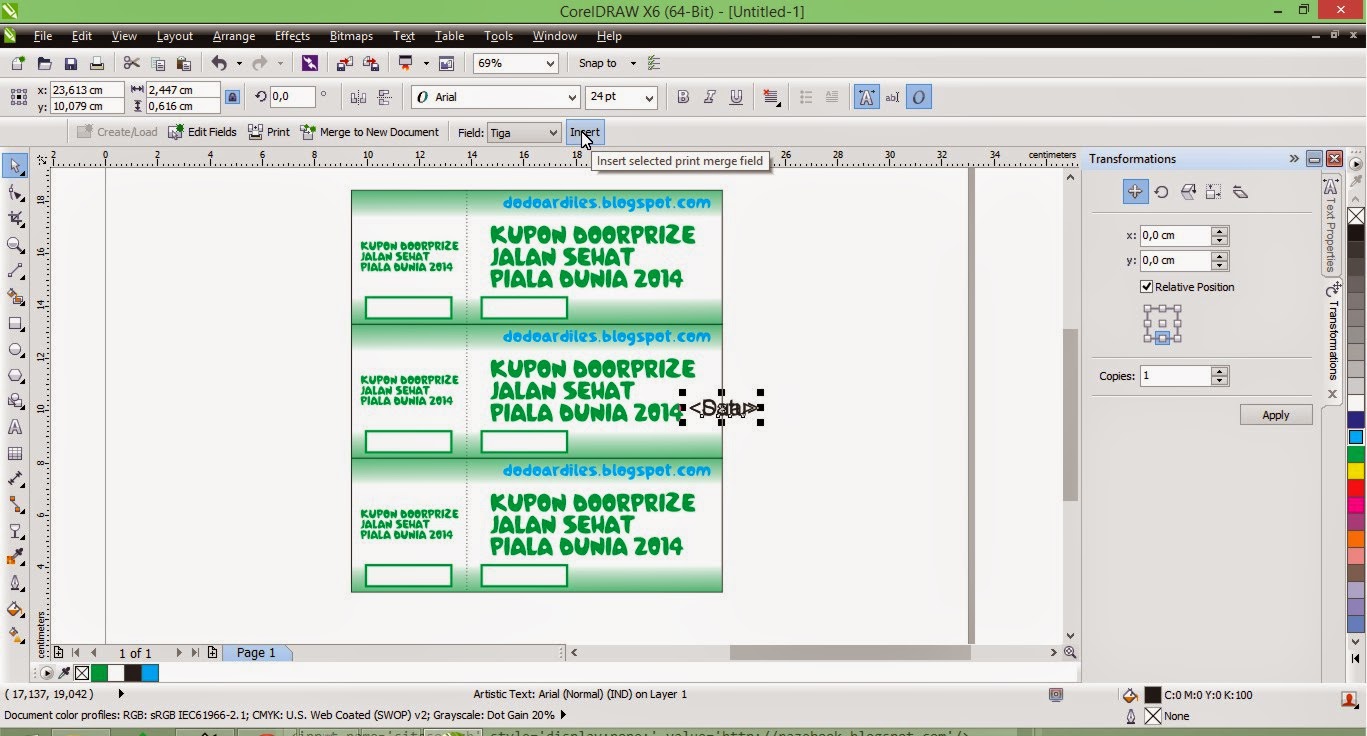The height and width of the screenshot is (736, 1367).
Task: Click the Merge to New Document button
Action: pos(370,131)
